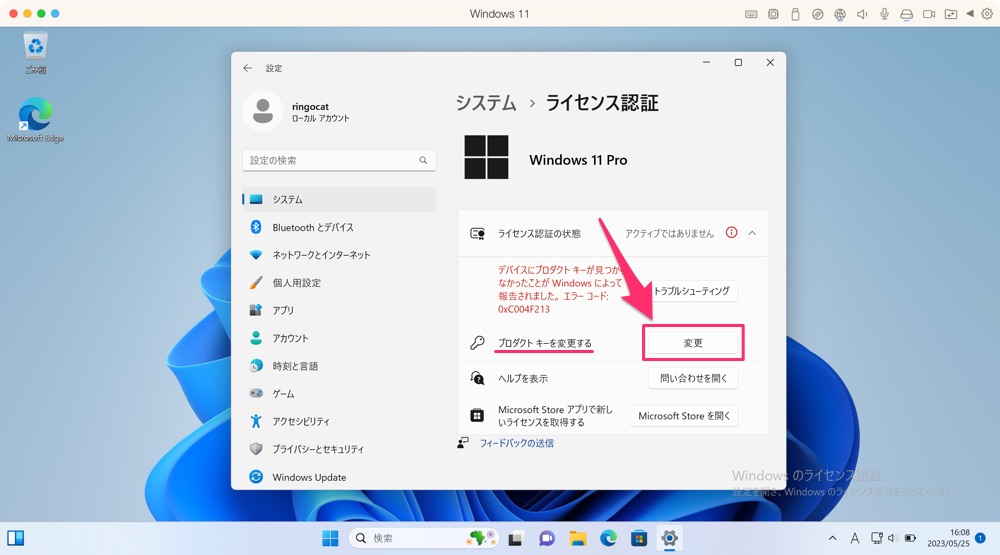Open the Windows Start menu
This screenshot has height=555, width=1000.
[330, 538]
